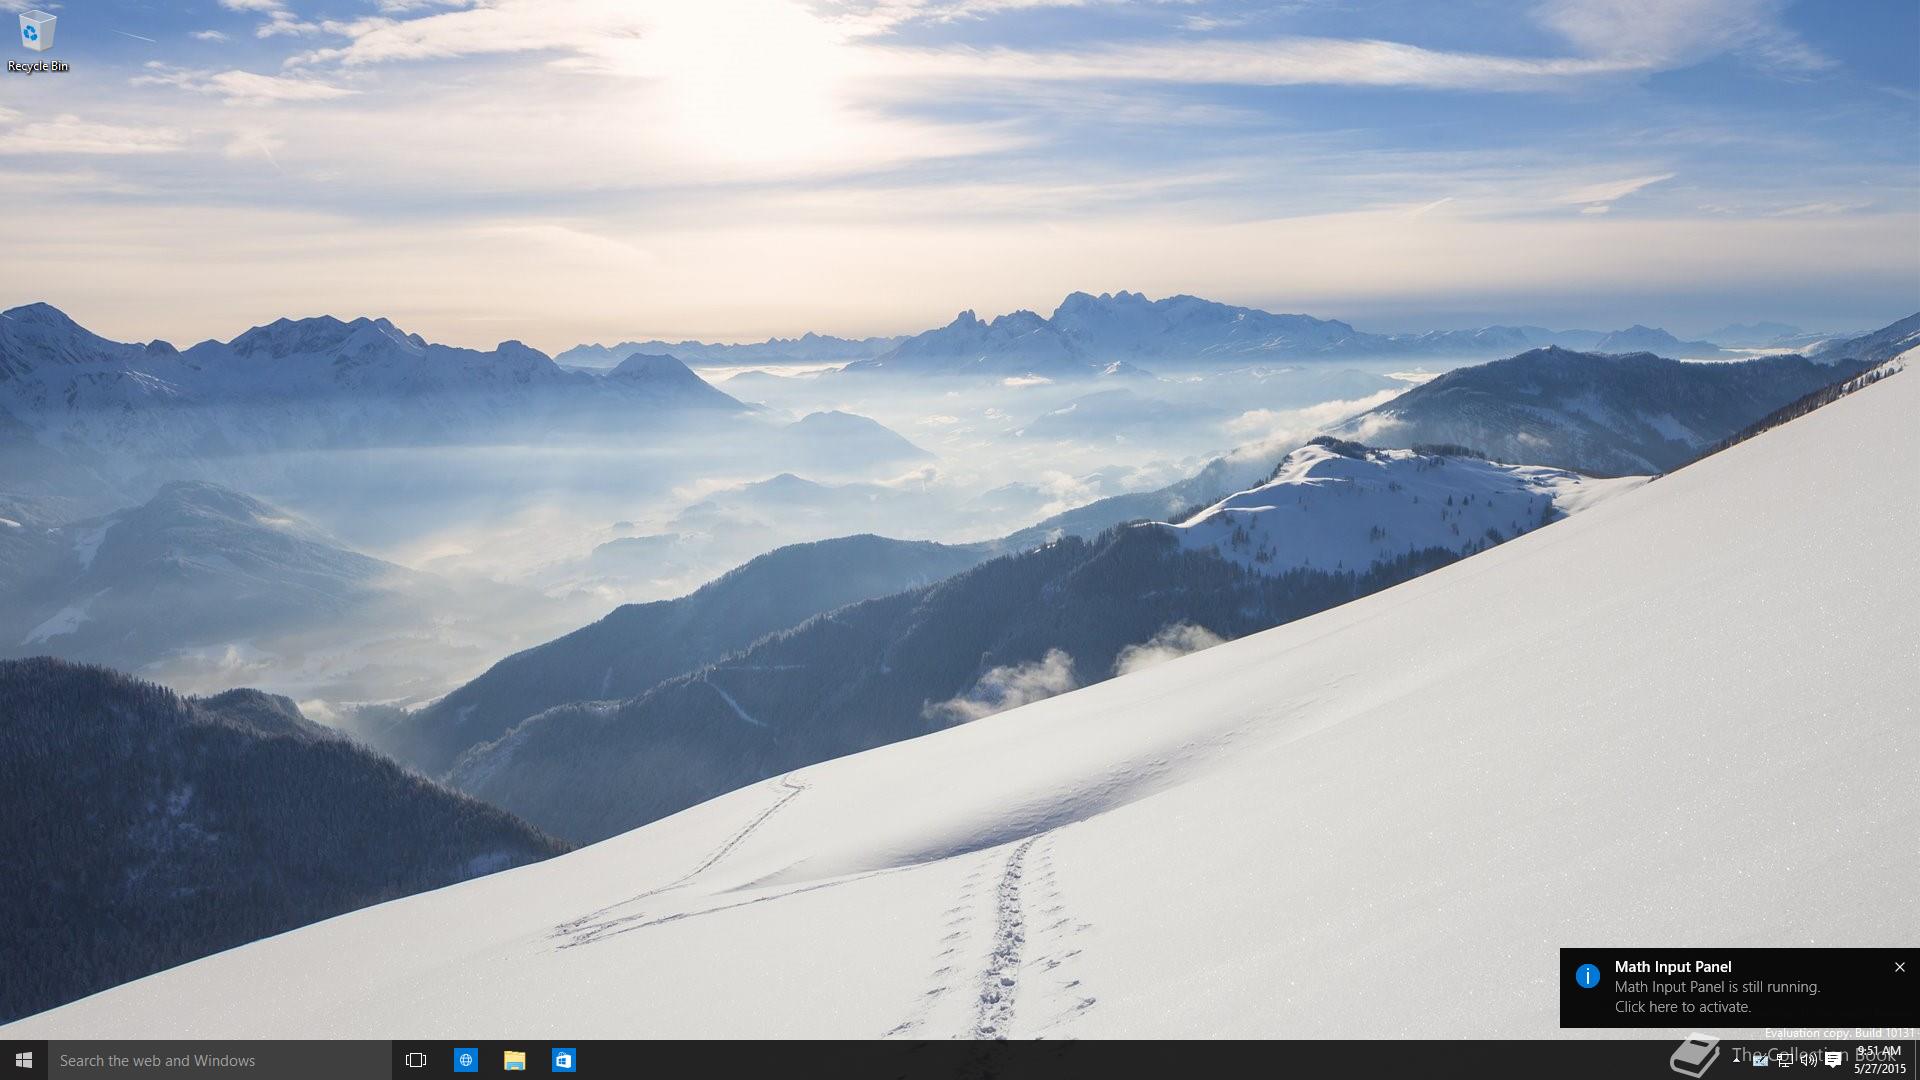Click the Show desktop sliver at taskbar edge

(1917, 1060)
